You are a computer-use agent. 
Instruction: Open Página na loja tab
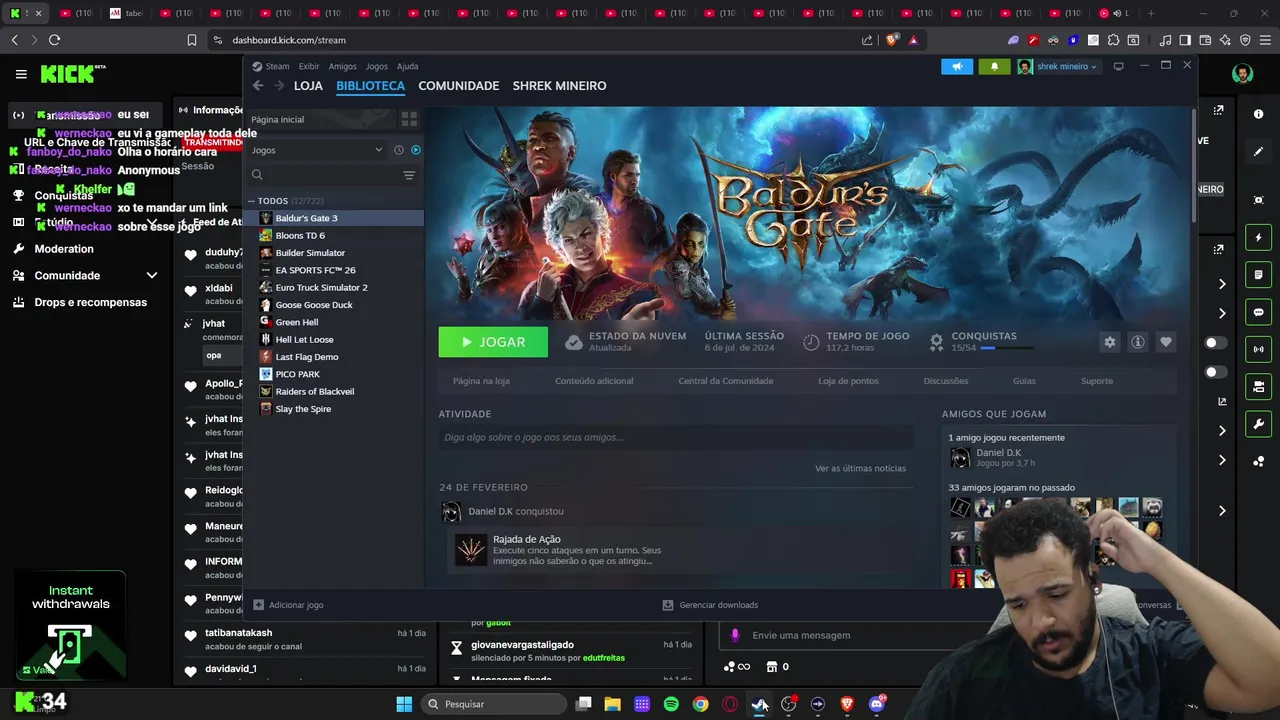[481, 381]
